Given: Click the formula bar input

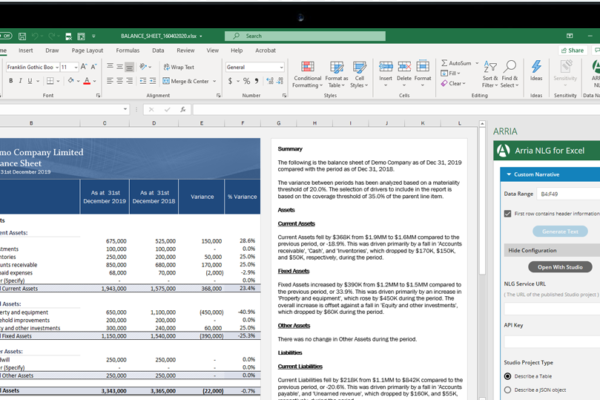Looking at the screenshot, I should coord(396,110).
